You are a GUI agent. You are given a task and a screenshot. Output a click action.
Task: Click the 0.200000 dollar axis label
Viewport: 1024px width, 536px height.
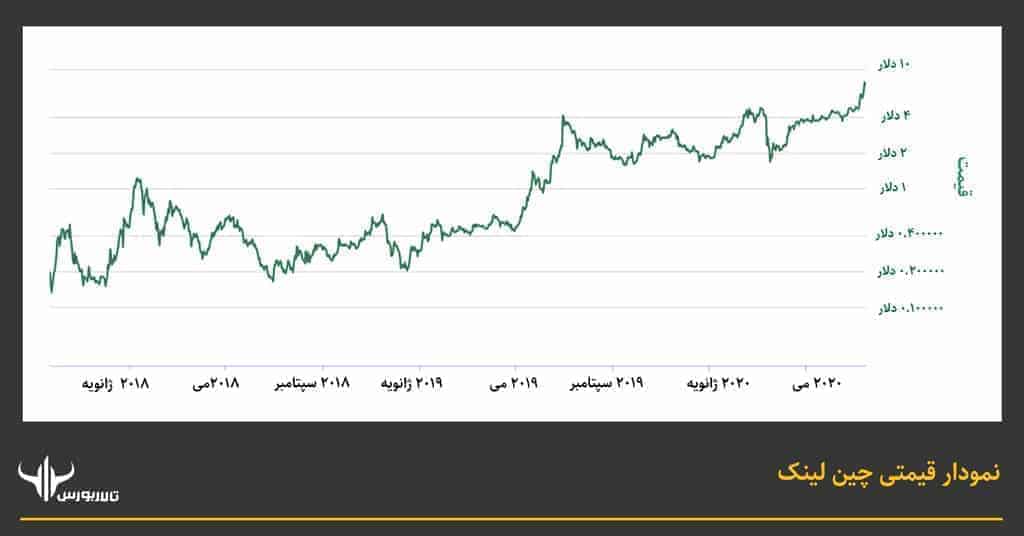(x=910, y=270)
